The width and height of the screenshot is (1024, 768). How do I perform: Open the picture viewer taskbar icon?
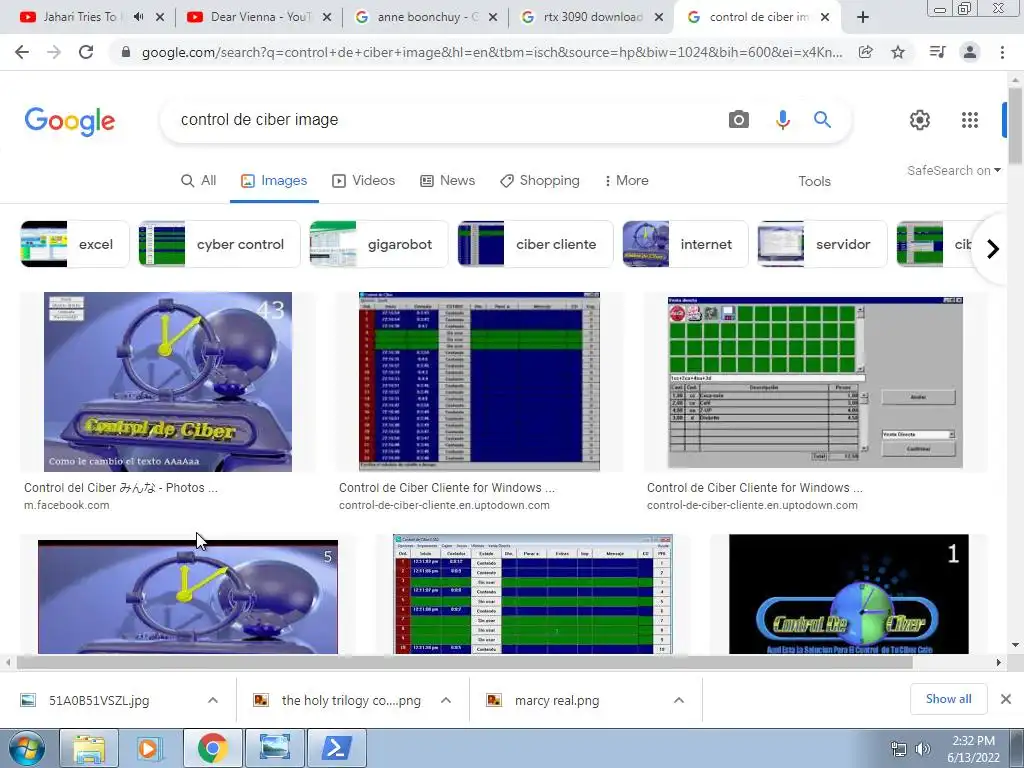pos(274,748)
